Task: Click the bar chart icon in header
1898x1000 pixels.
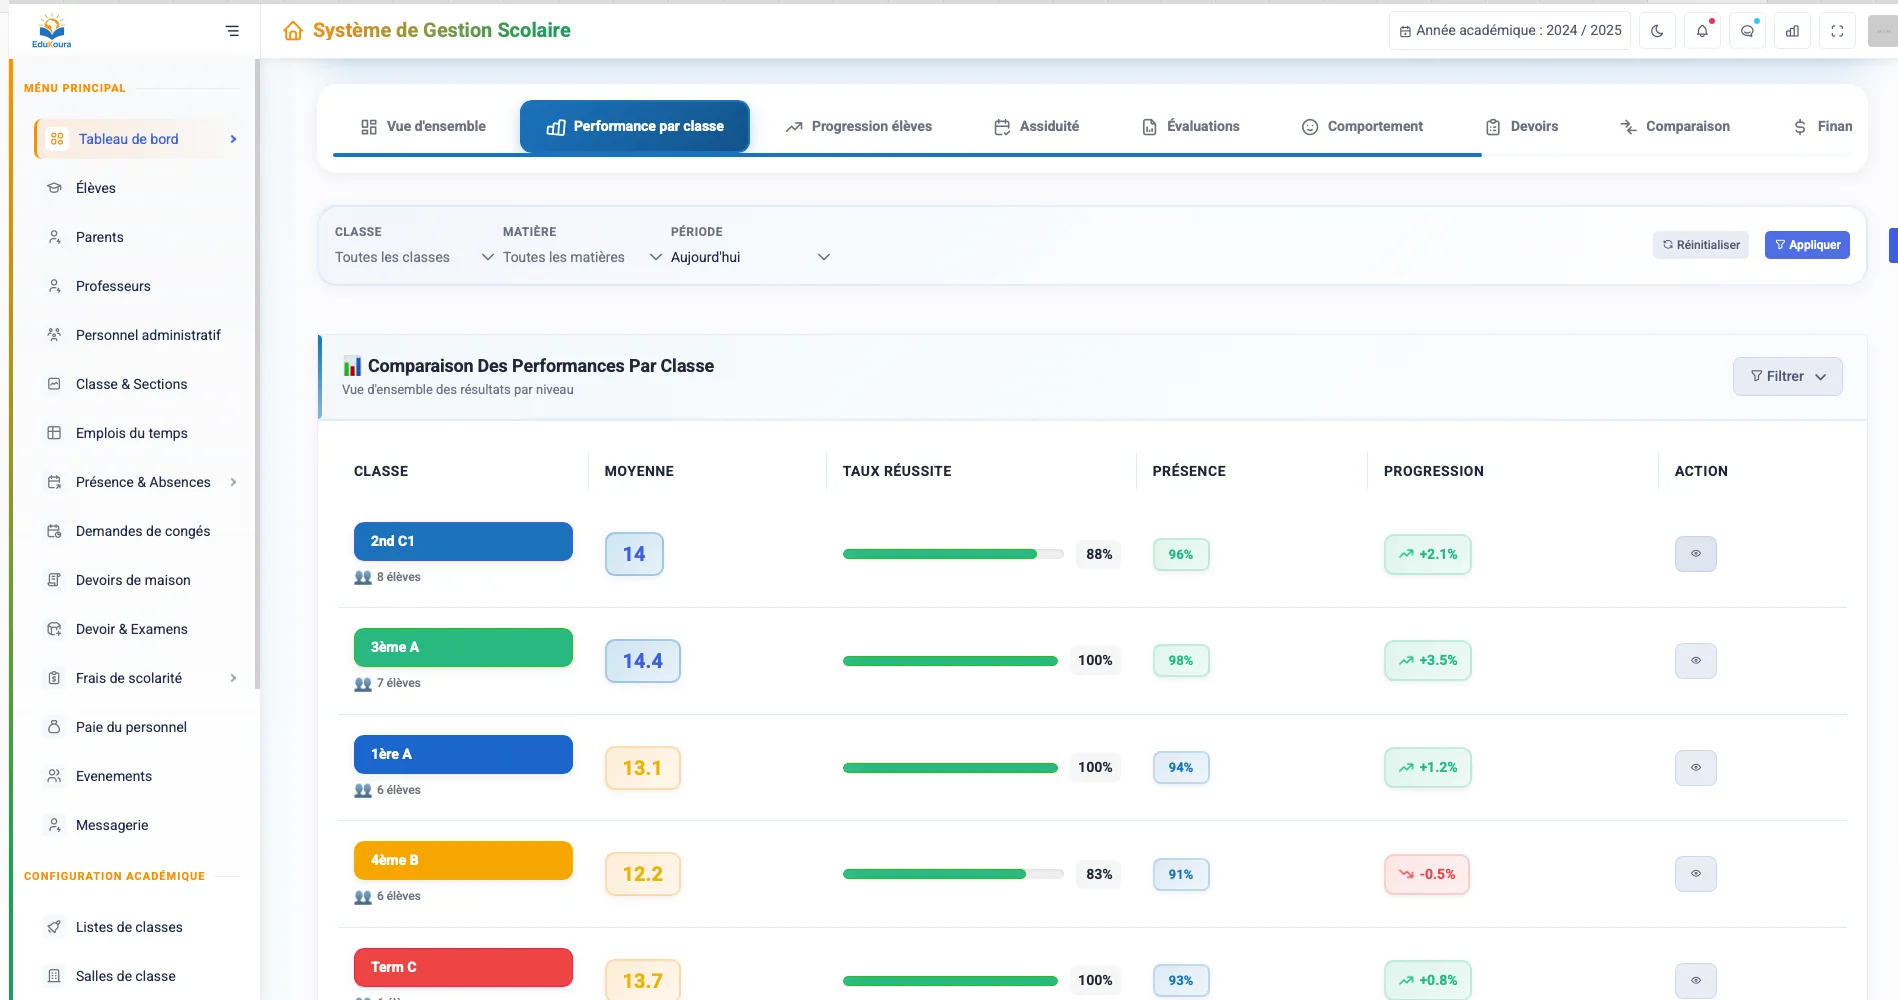Action: 1792,31
